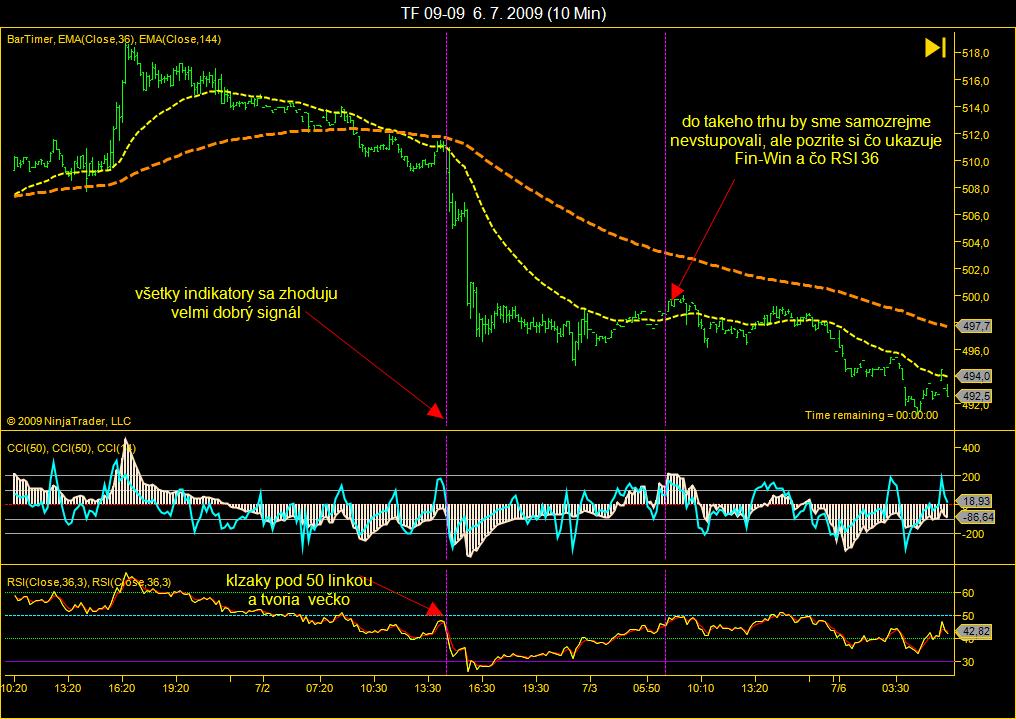Click the 19:20 time axis label

176,688
